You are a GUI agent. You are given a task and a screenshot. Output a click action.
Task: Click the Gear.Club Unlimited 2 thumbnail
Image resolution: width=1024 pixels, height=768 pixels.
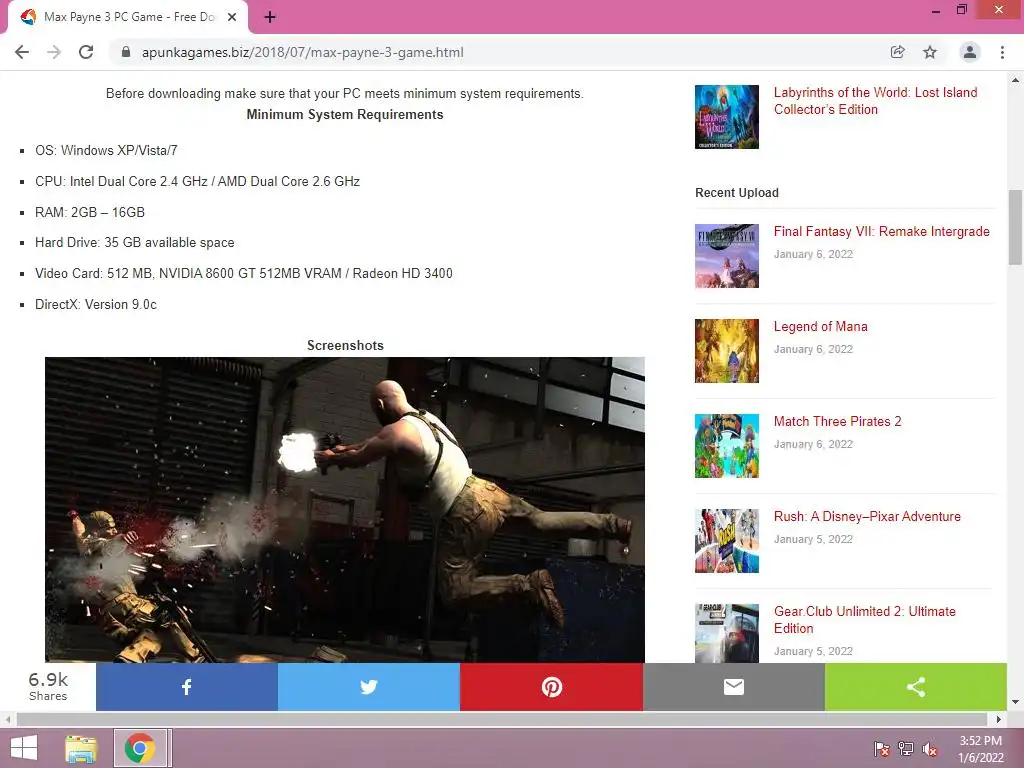tap(727, 633)
